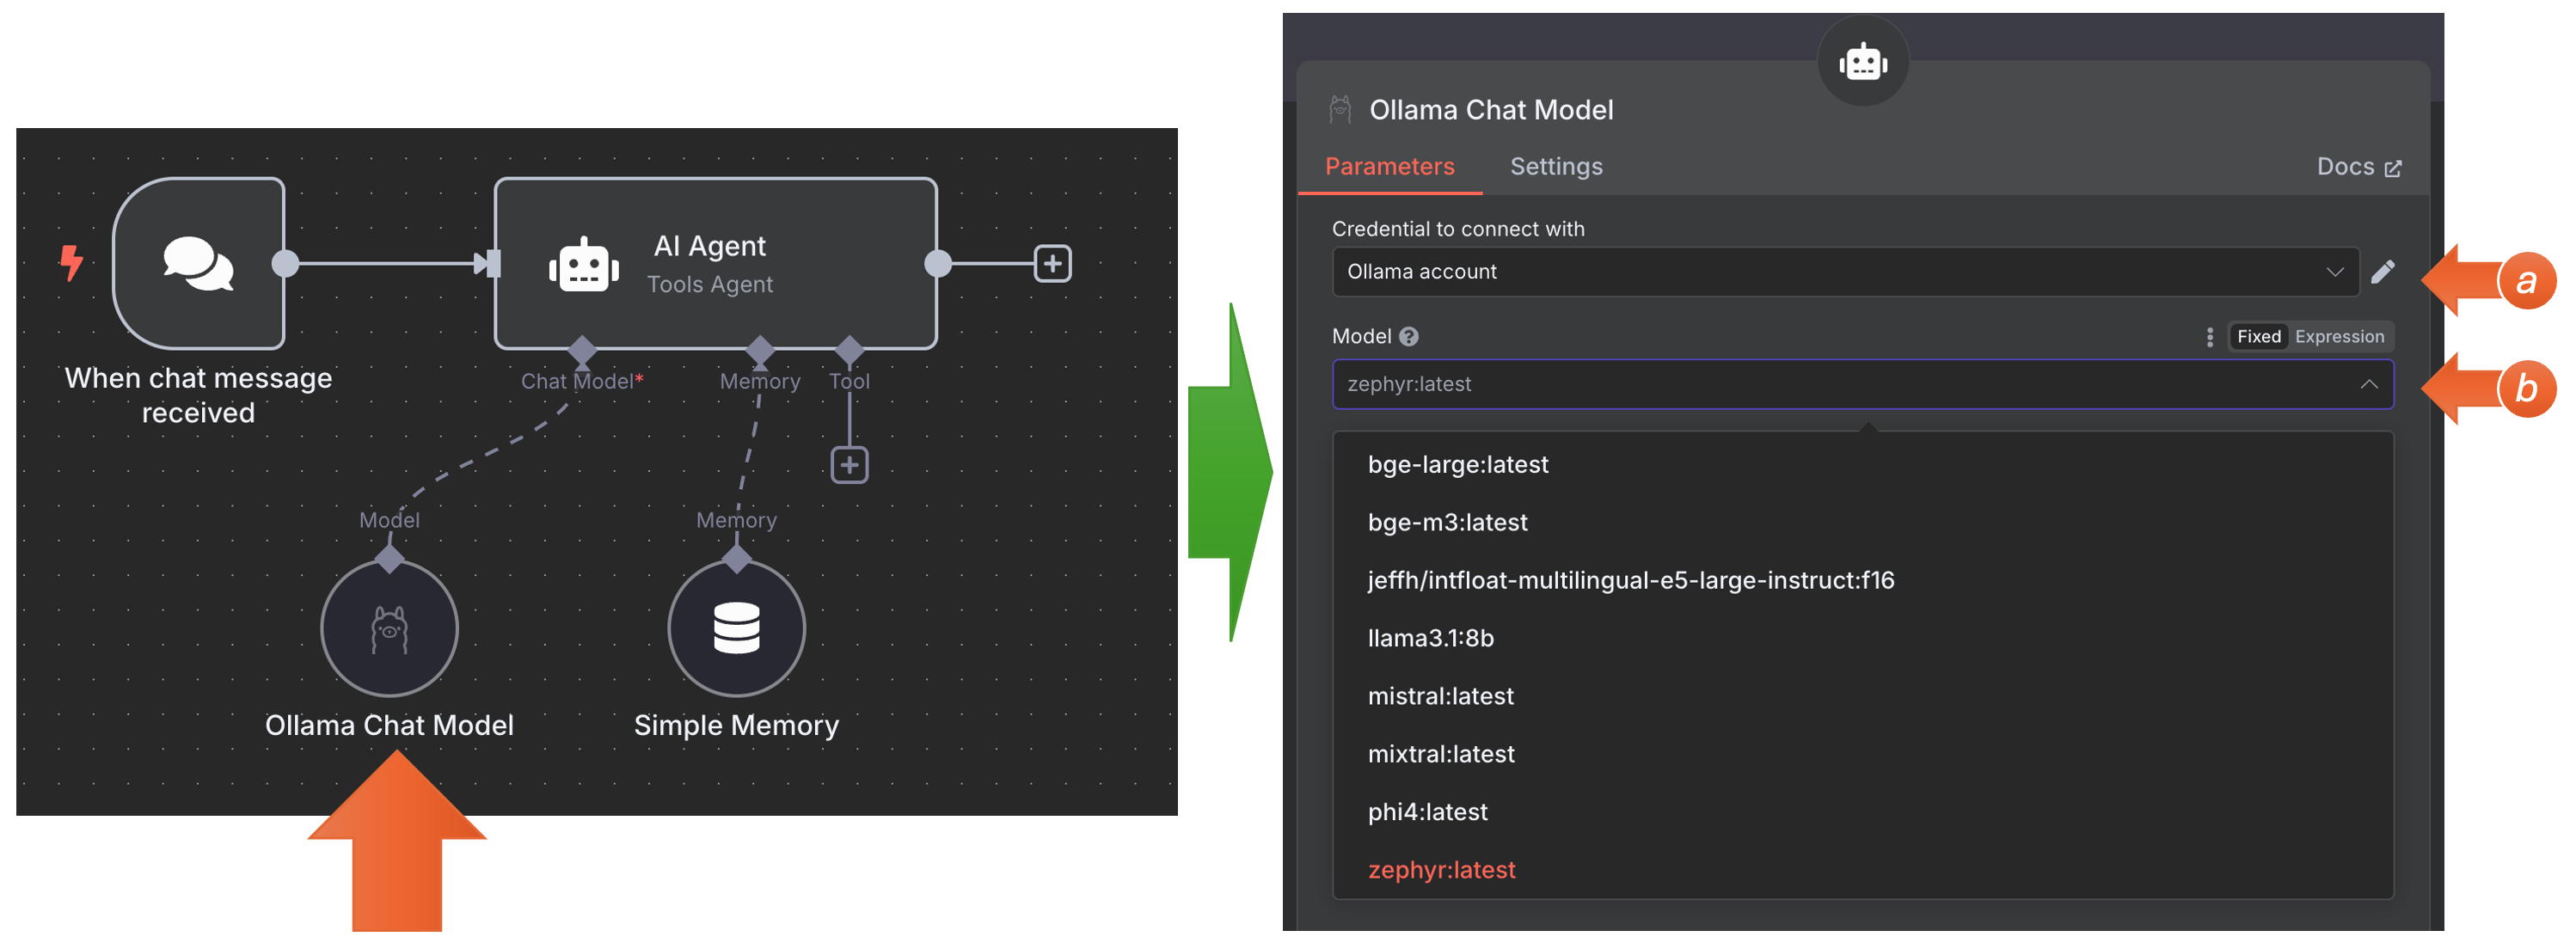Click the red lightning trigger icon
Screen dimensions: 2576x949
71,263
